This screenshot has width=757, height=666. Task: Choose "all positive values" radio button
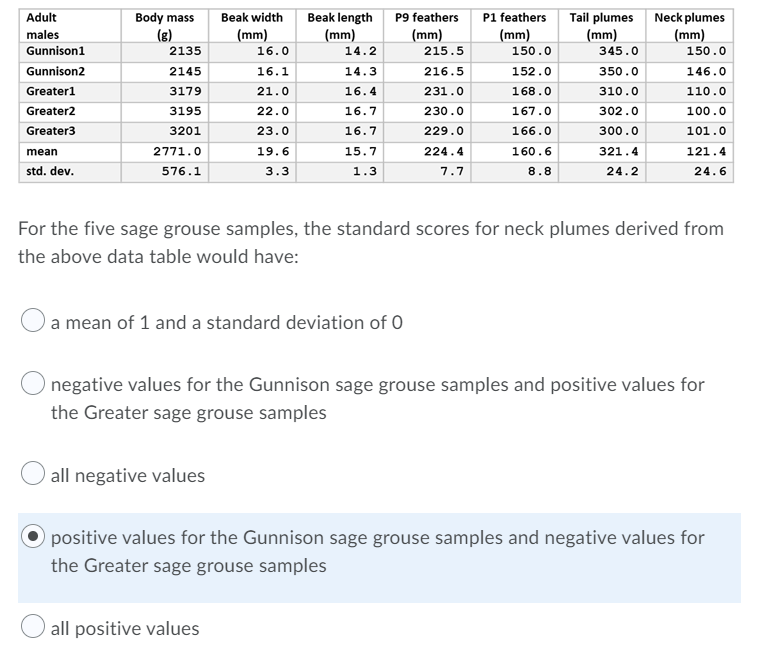[x=33, y=626]
